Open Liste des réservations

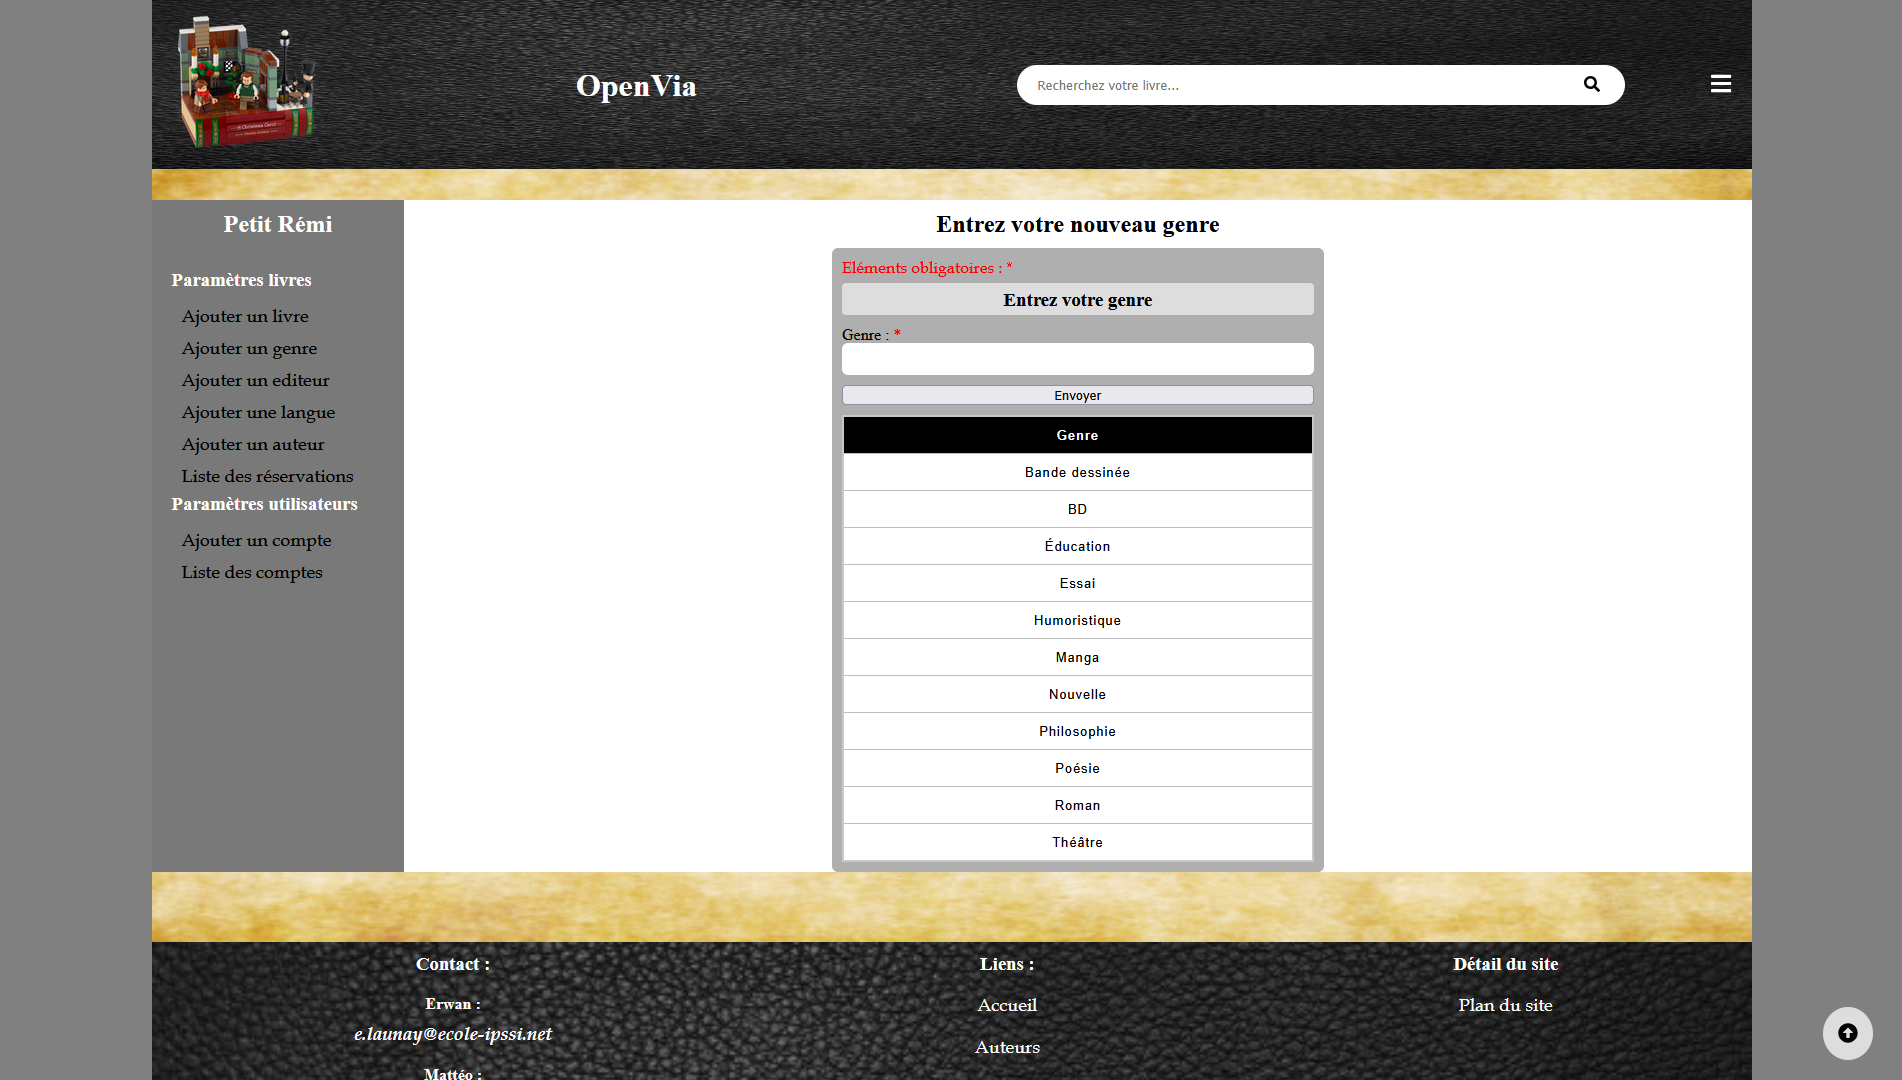click(x=267, y=476)
